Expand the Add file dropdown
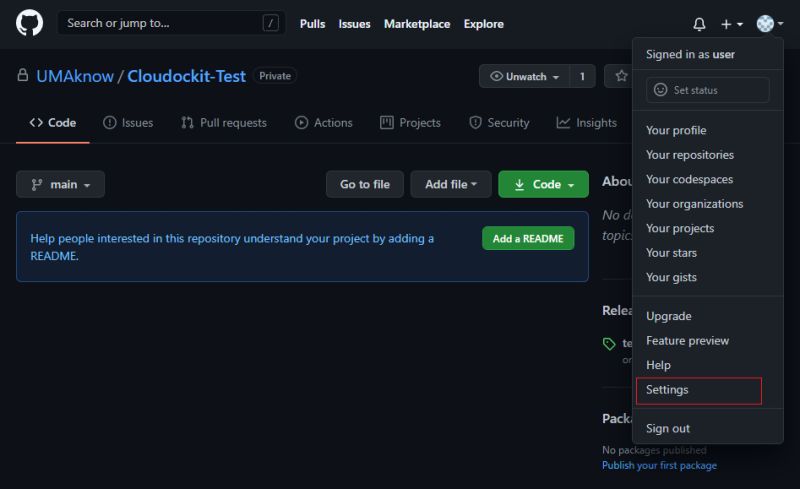The height and width of the screenshot is (489, 800). point(451,184)
